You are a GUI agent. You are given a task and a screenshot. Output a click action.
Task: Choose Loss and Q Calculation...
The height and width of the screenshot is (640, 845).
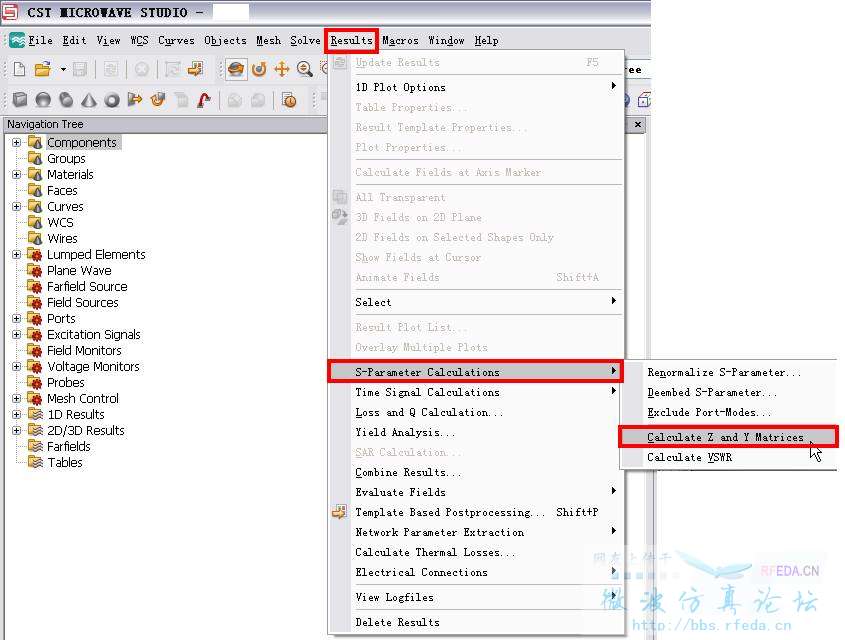pyautogui.click(x=477, y=412)
